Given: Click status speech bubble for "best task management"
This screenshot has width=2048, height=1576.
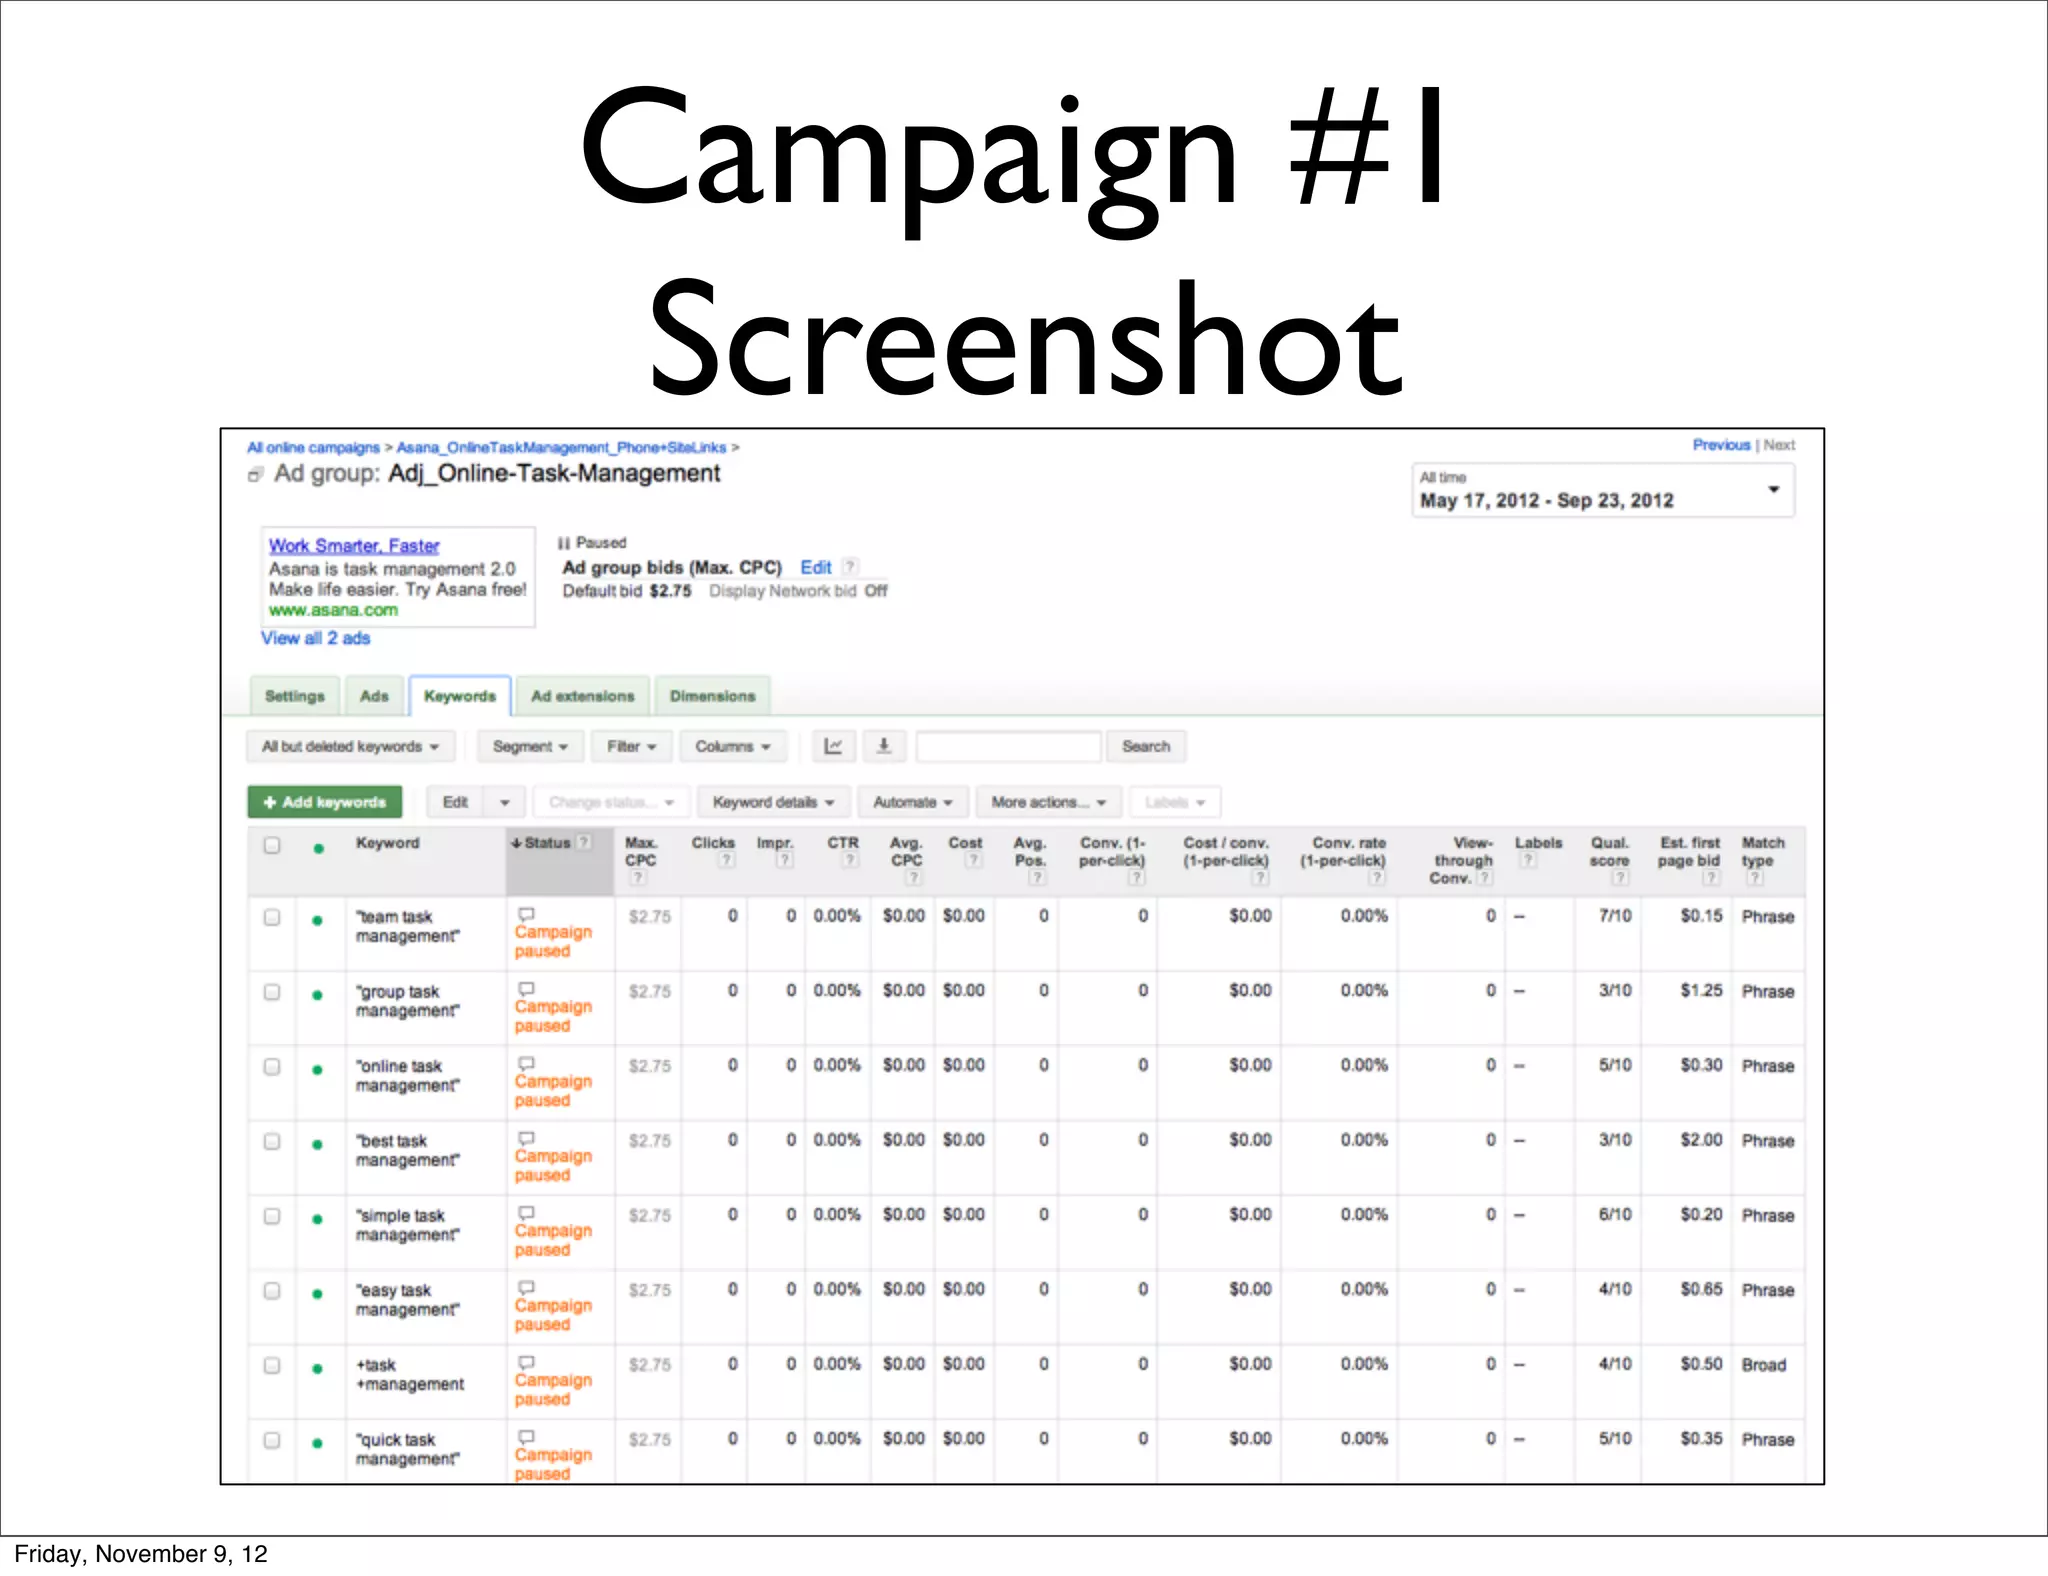Looking at the screenshot, I should click(x=526, y=1138).
